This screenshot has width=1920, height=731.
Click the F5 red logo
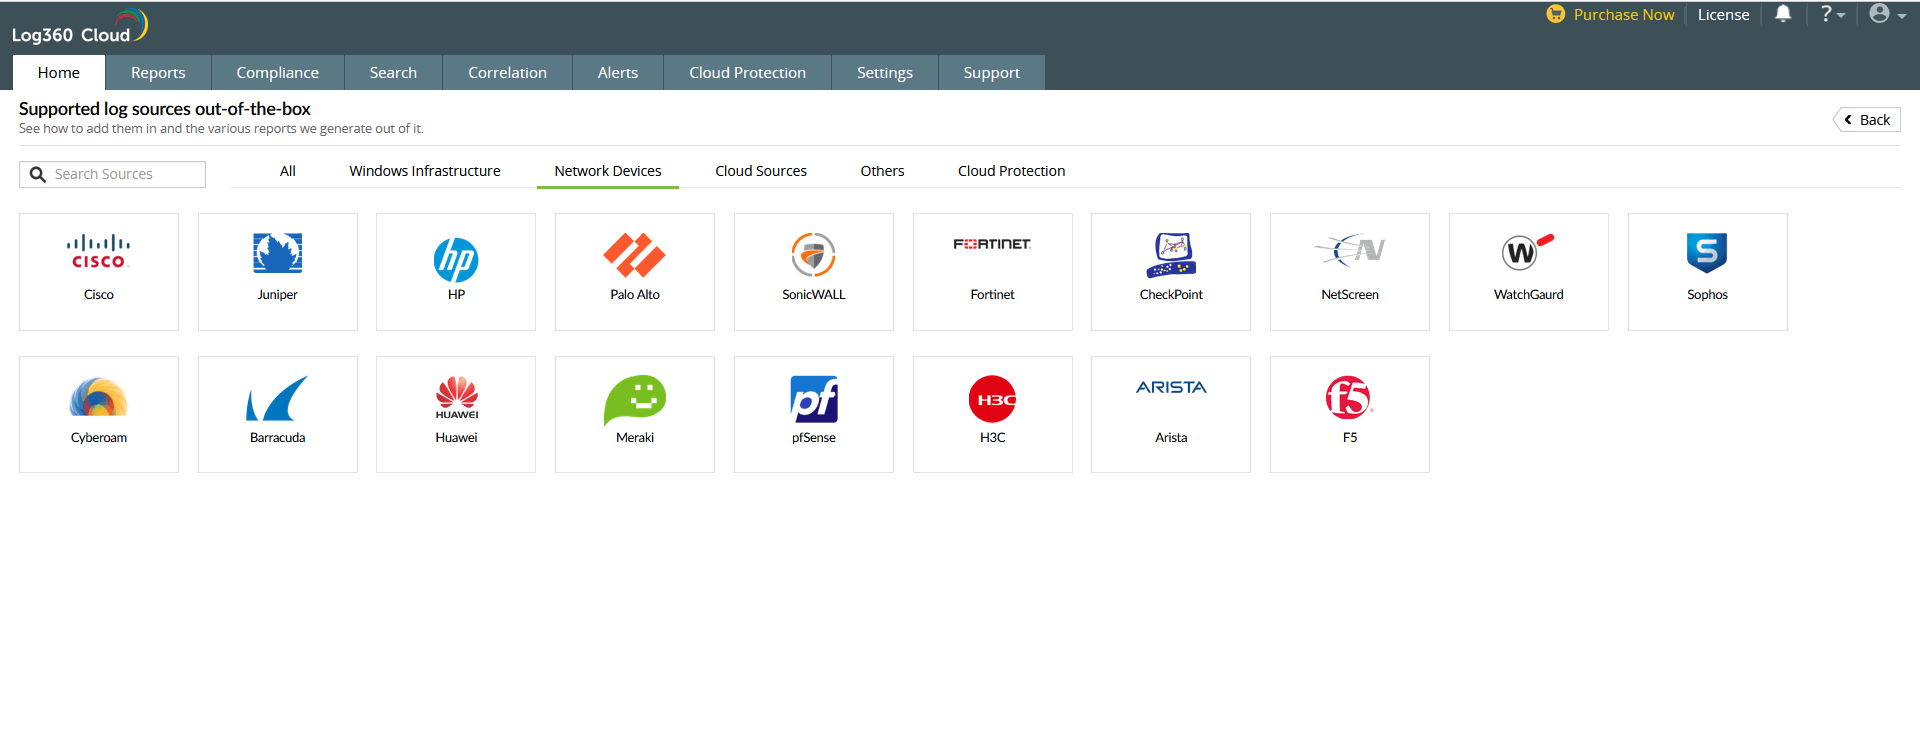pyautogui.click(x=1349, y=398)
